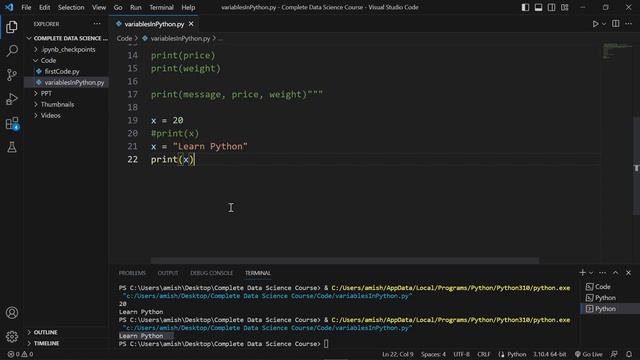Start Go Live server
Viewport: 640px width, 360px height.
[x=589, y=354]
